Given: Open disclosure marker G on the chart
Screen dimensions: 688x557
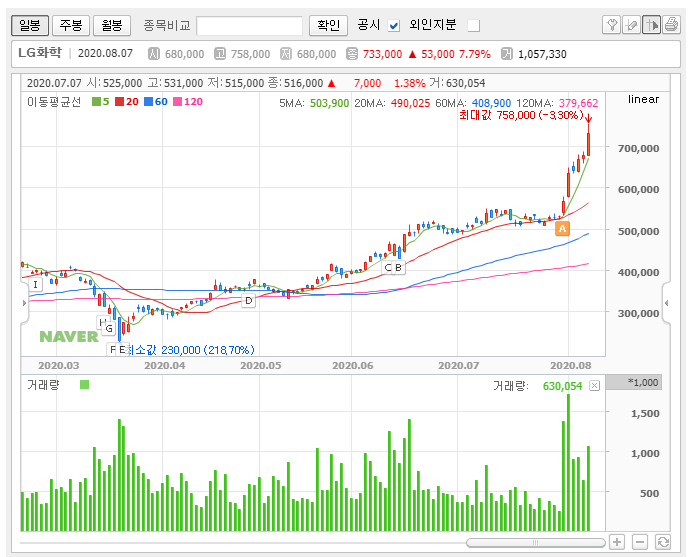Looking at the screenshot, I should (109, 328).
